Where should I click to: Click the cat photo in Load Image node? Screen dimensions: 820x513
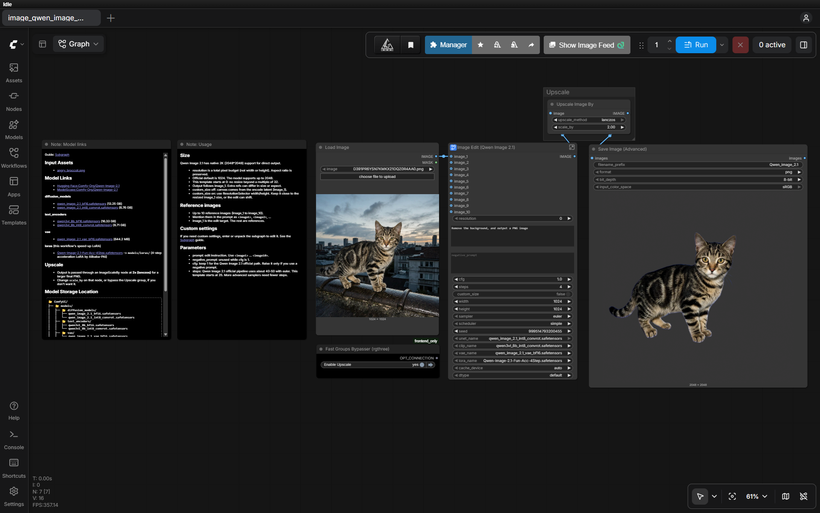[x=377, y=256]
